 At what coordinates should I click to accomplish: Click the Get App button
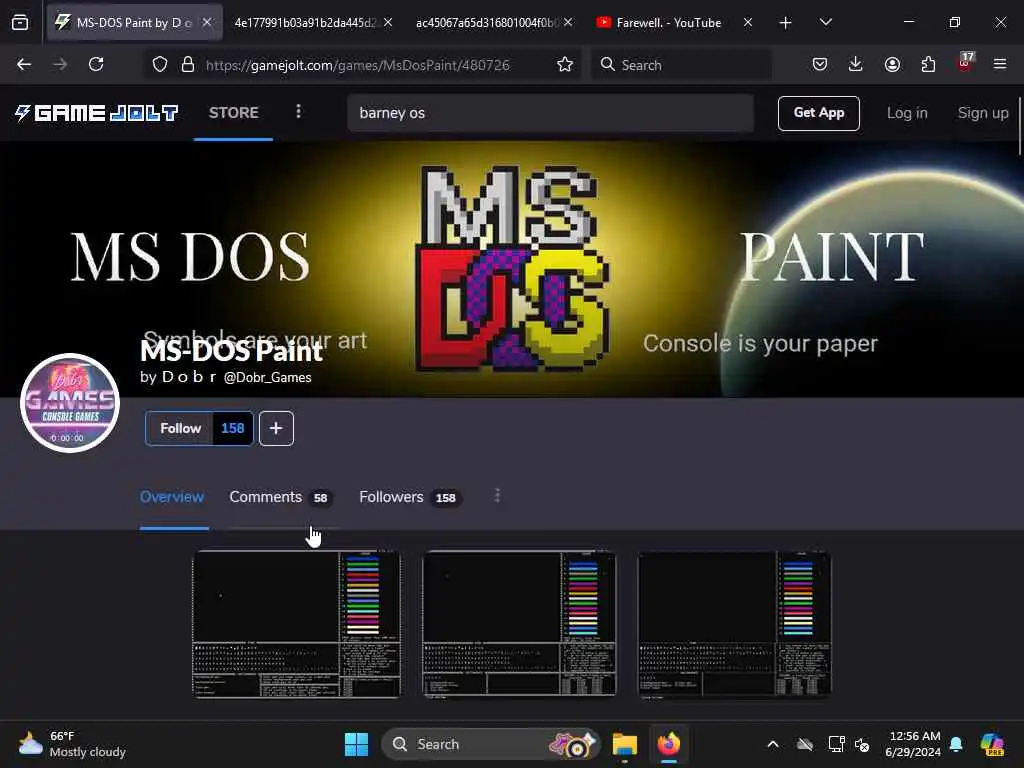(x=818, y=113)
